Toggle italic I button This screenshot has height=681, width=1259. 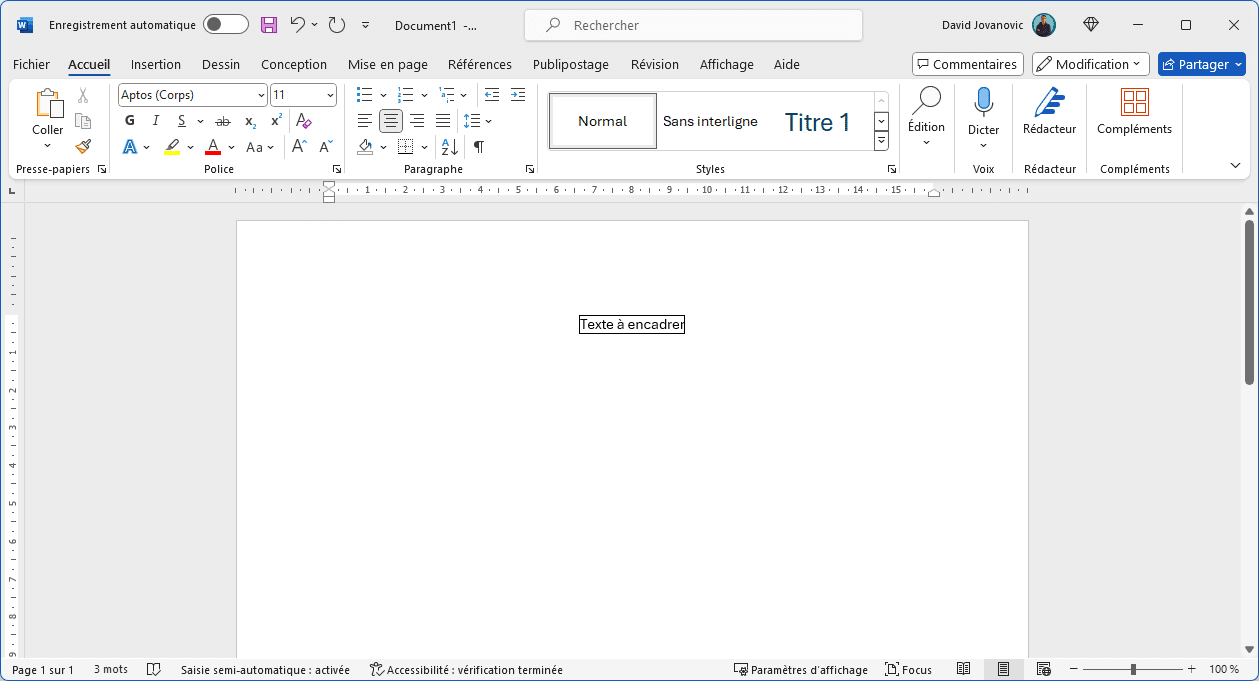156,121
